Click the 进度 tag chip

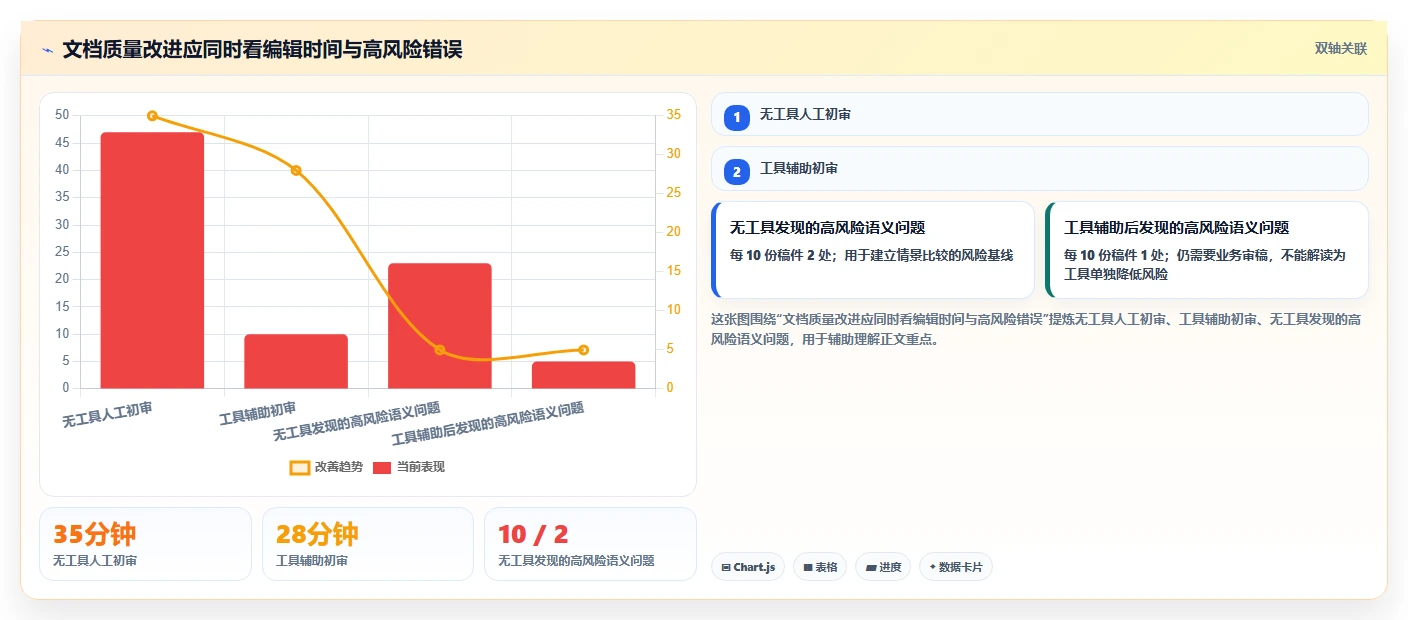pos(883,567)
